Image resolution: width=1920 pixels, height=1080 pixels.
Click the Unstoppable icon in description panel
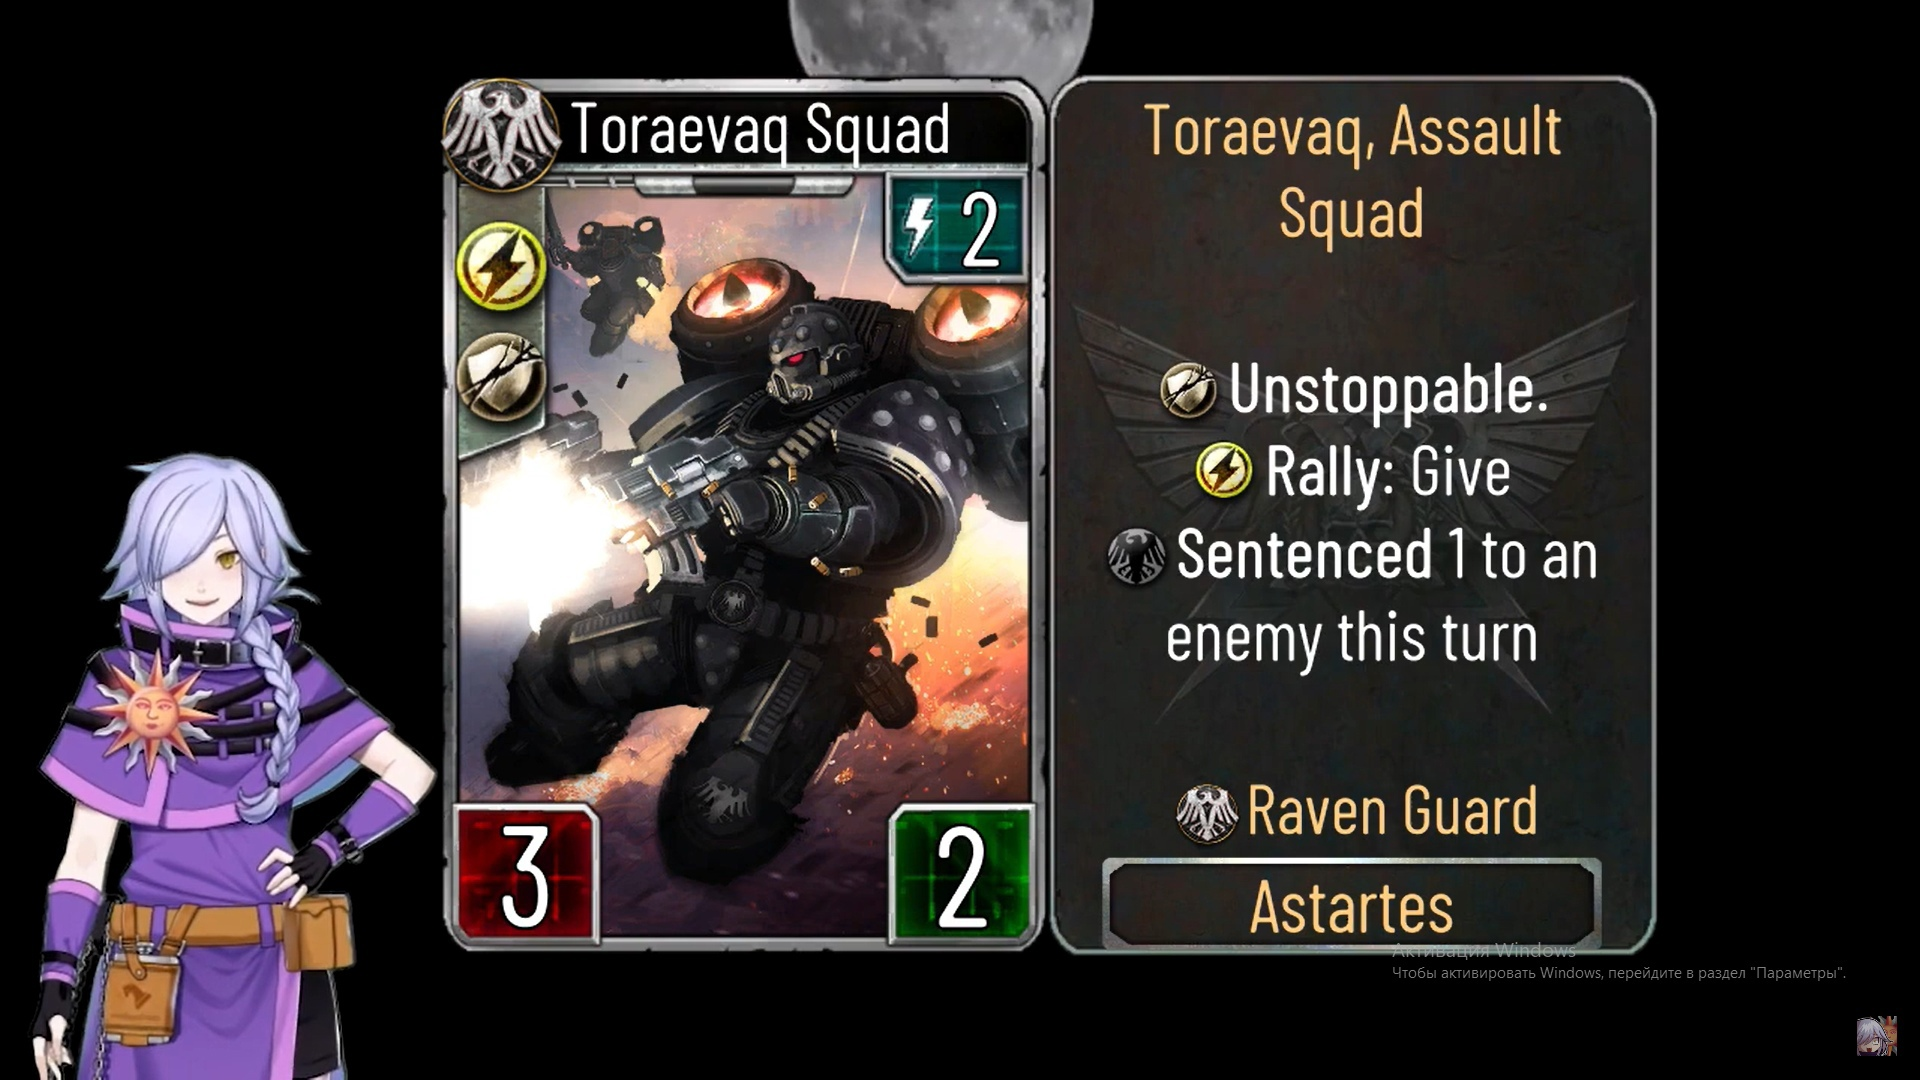(x=1188, y=390)
